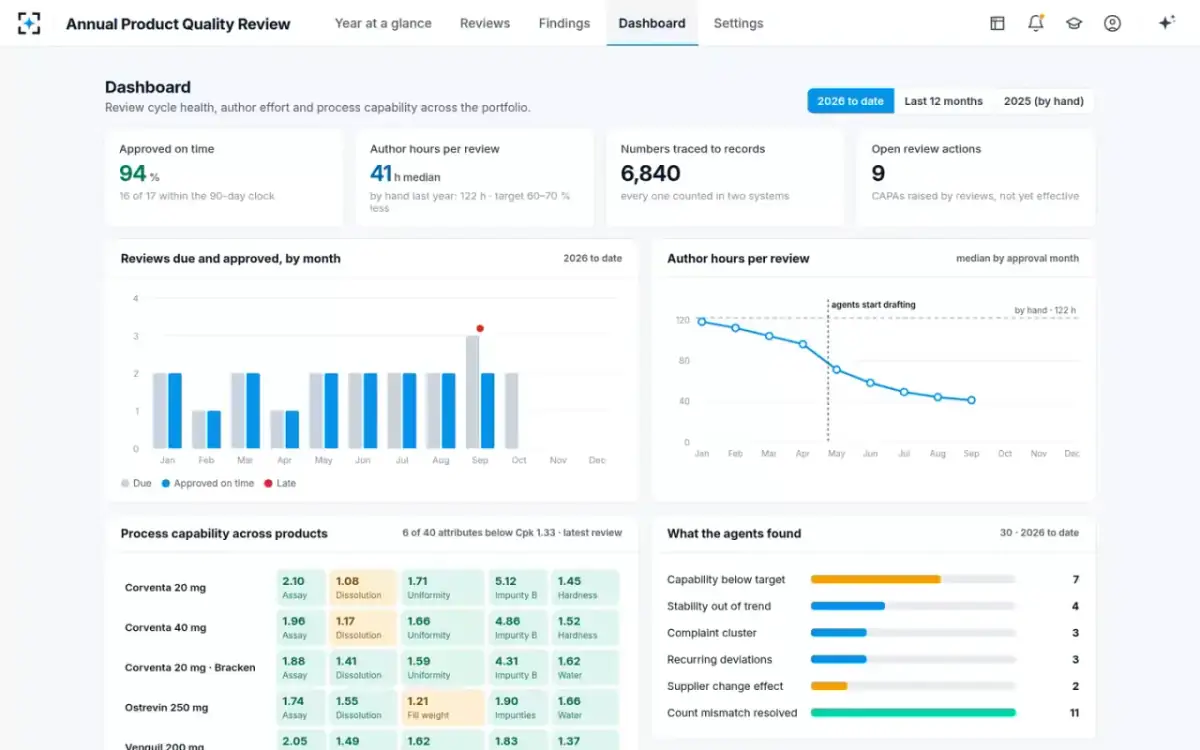The width and height of the screenshot is (1200, 750).
Task: Click count 11 for Count mismatch resolved
Action: (x=1074, y=713)
